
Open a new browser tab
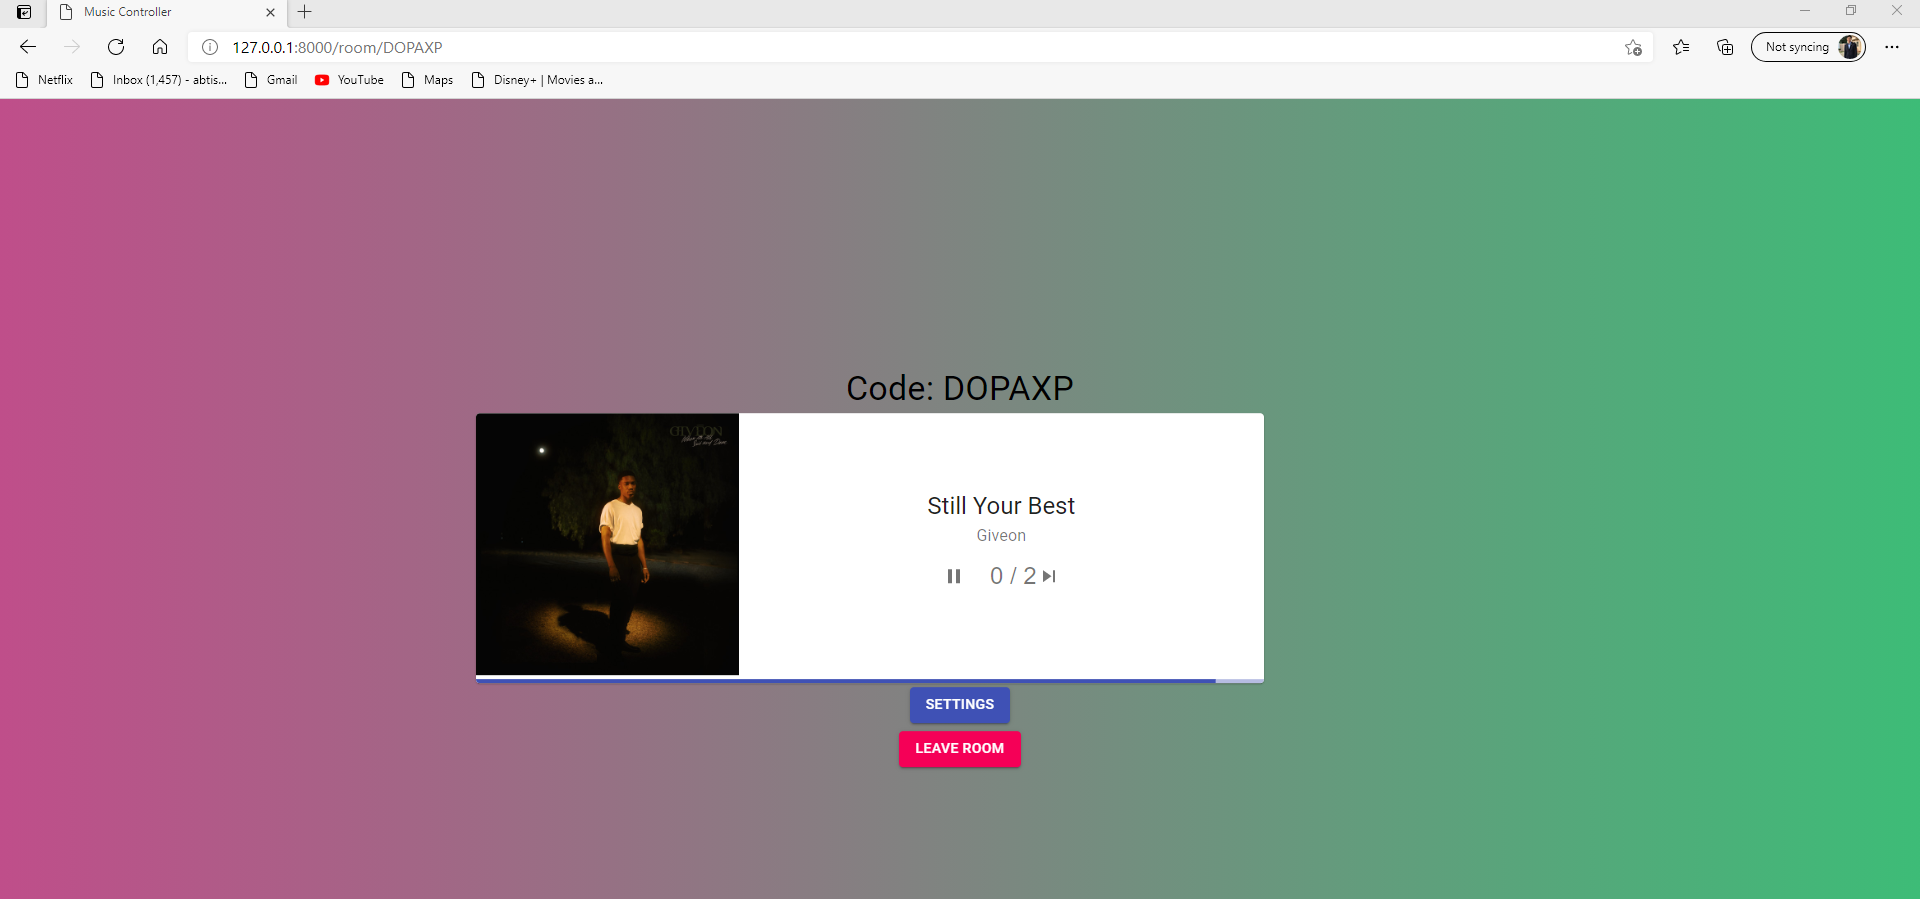pos(305,12)
